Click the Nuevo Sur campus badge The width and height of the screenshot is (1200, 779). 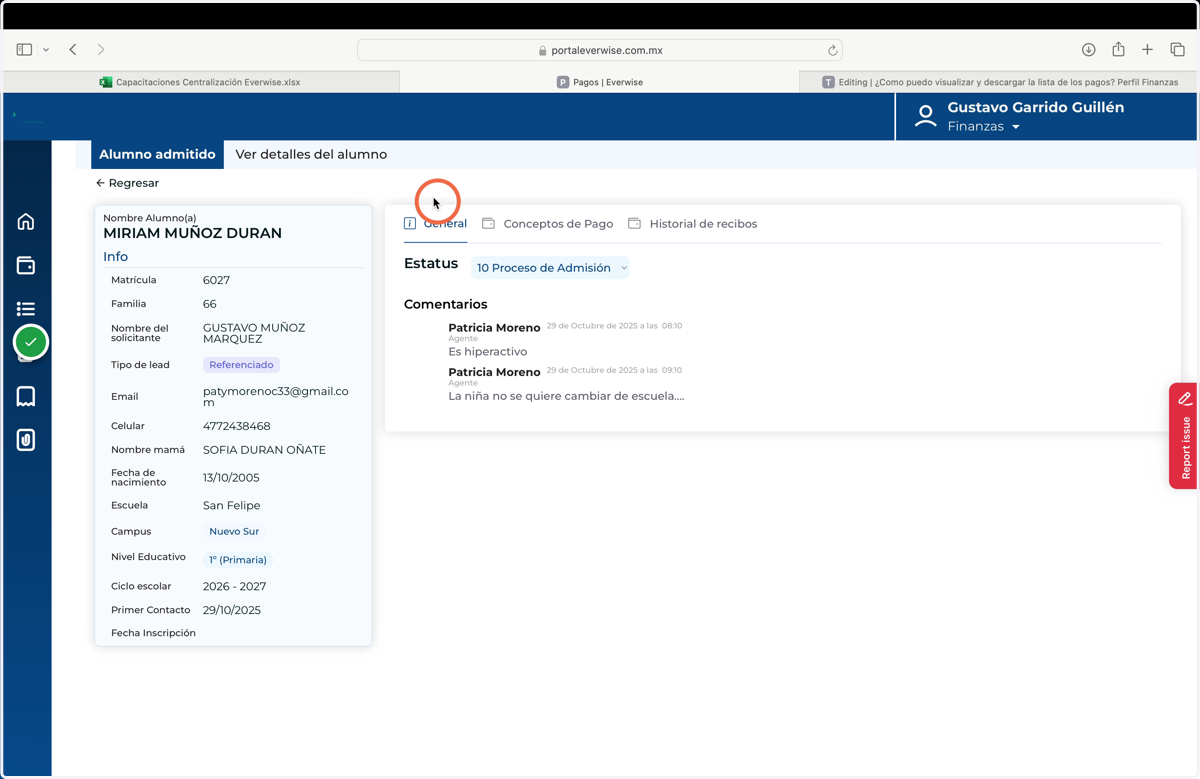tap(234, 531)
